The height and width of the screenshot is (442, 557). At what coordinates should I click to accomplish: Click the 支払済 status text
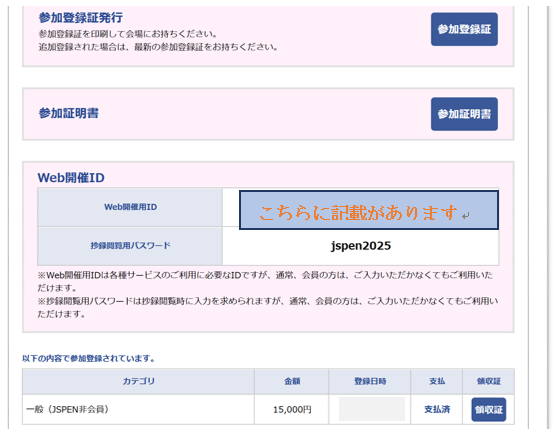(x=437, y=410)
